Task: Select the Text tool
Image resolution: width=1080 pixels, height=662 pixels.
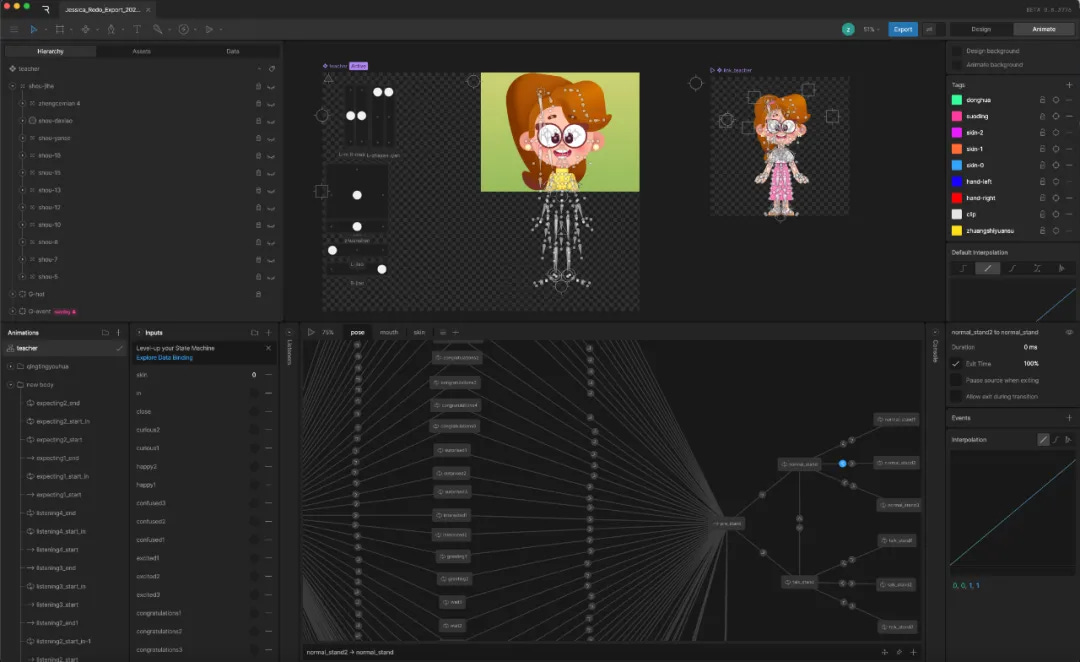Action: click(x=137, y=30)
